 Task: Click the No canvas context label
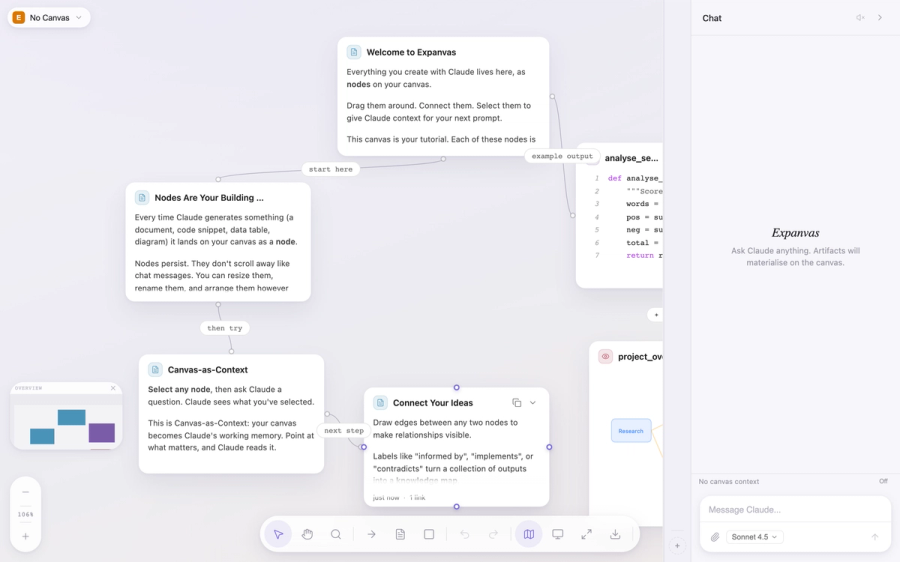pyautogui.click(x=728, y=481)
